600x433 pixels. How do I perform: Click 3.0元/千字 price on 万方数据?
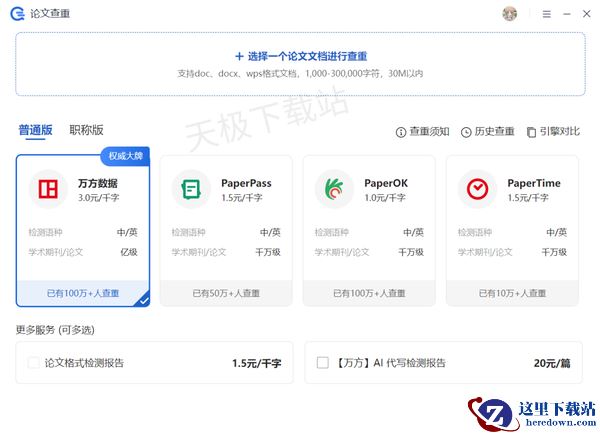tap(99, 198)
